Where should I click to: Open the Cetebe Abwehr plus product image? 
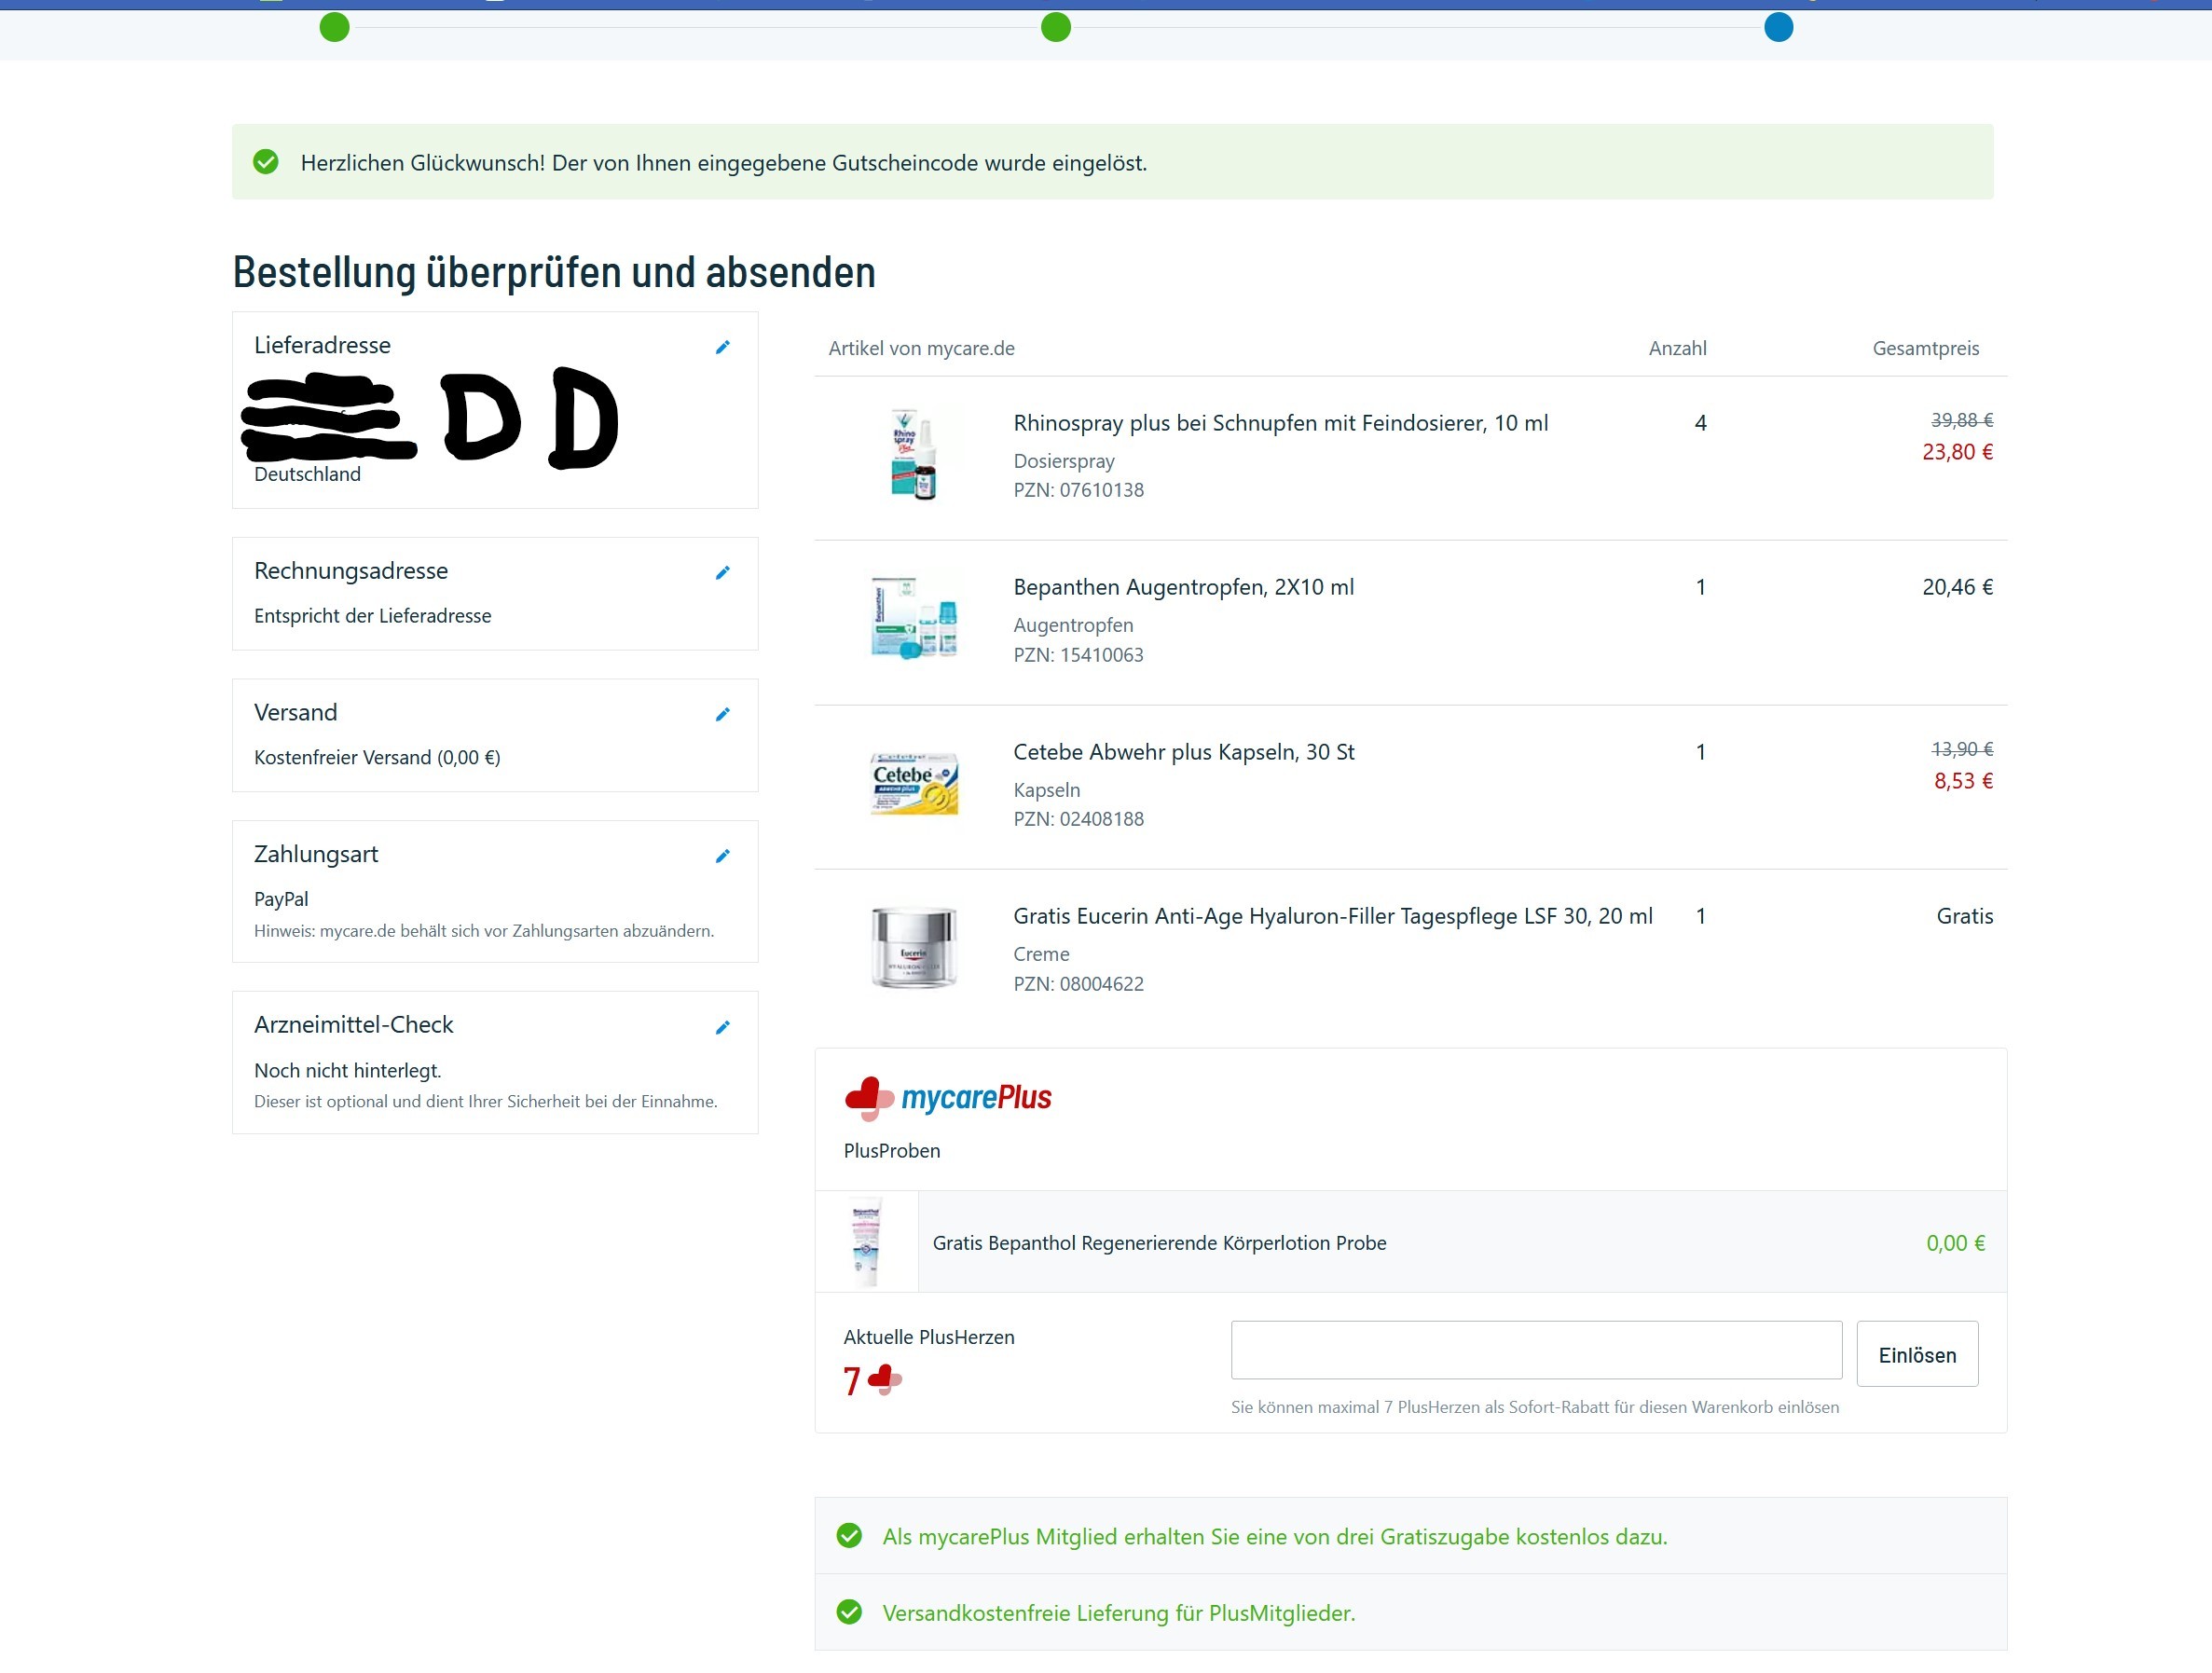[914, 783]
